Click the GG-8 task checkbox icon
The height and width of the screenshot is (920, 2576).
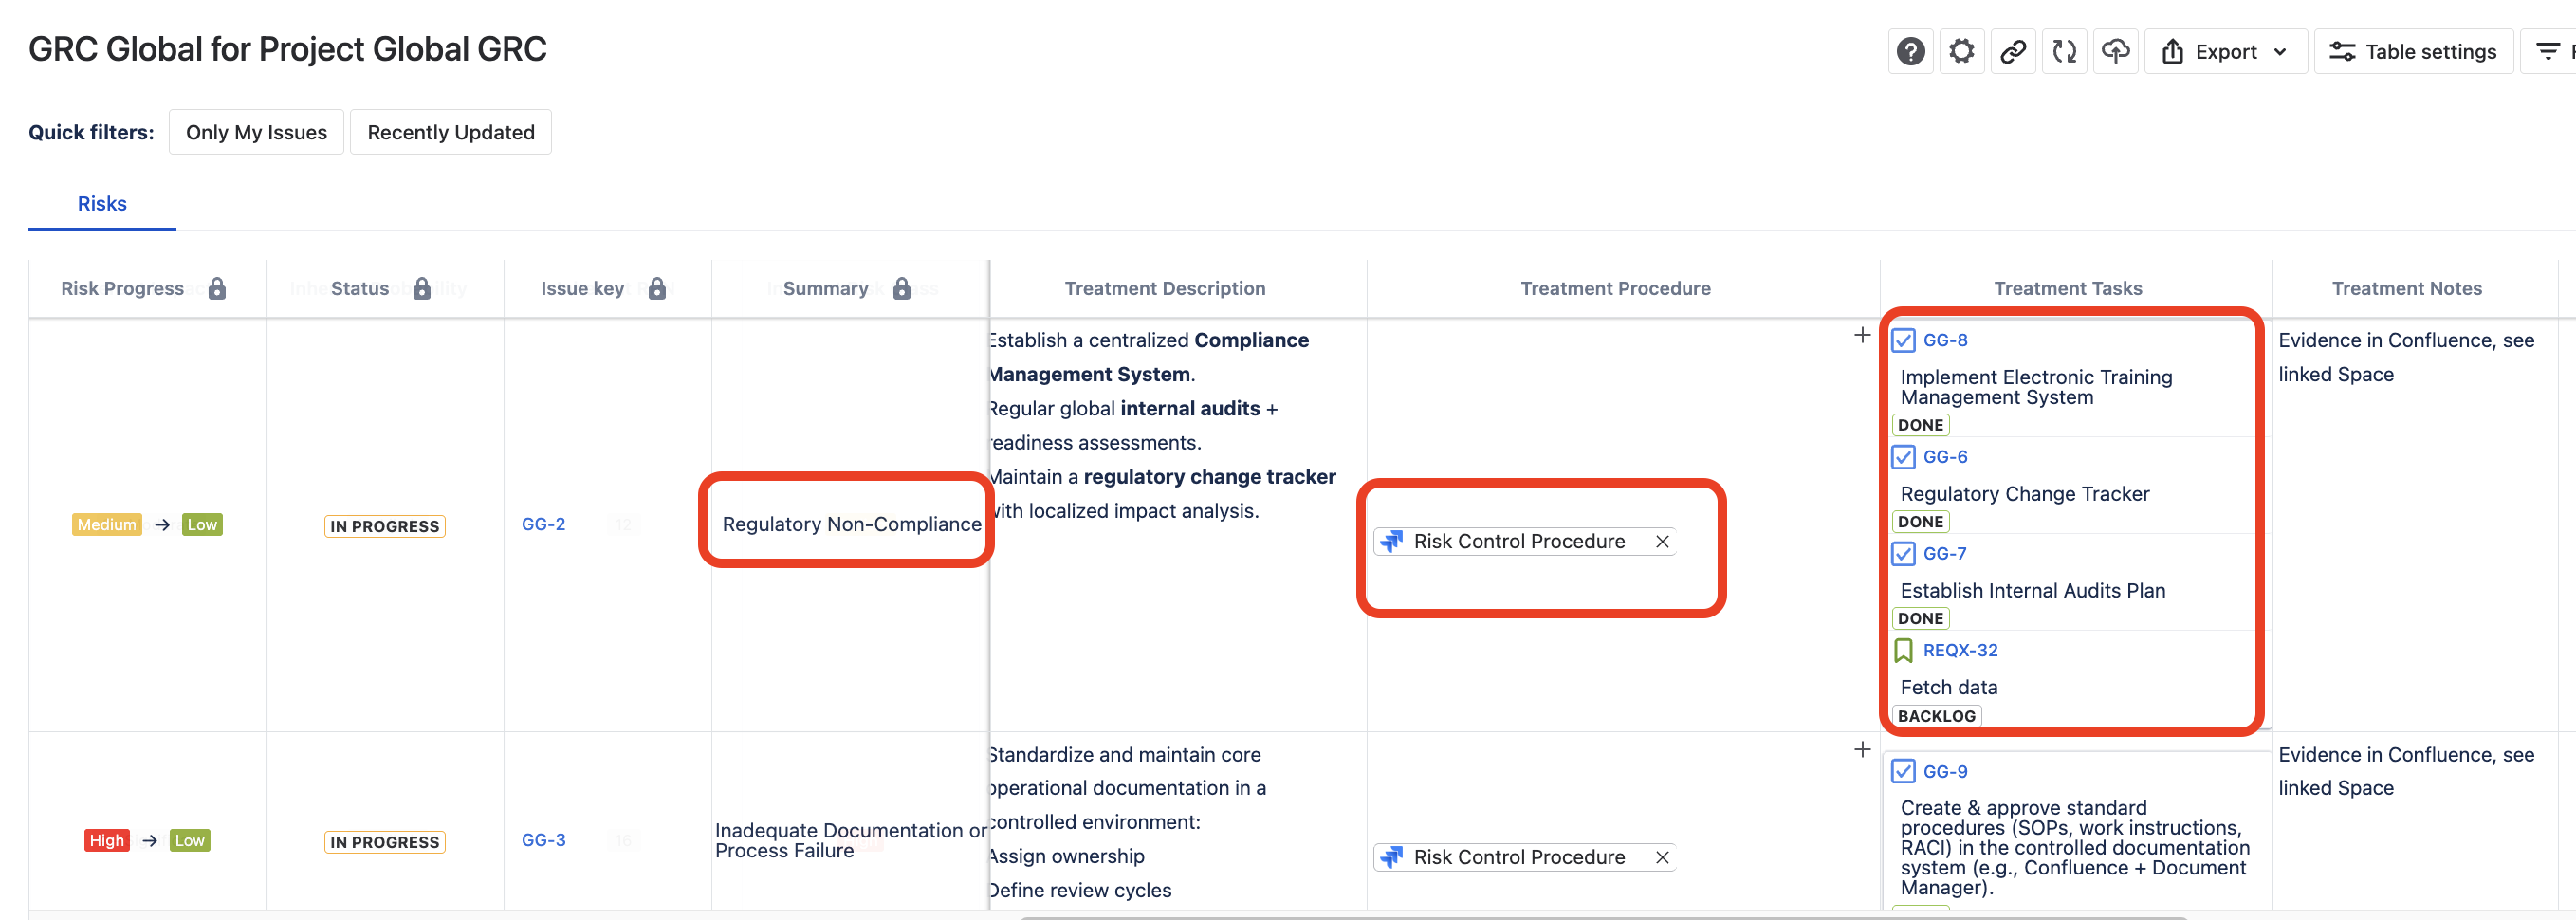[1903, 341]
